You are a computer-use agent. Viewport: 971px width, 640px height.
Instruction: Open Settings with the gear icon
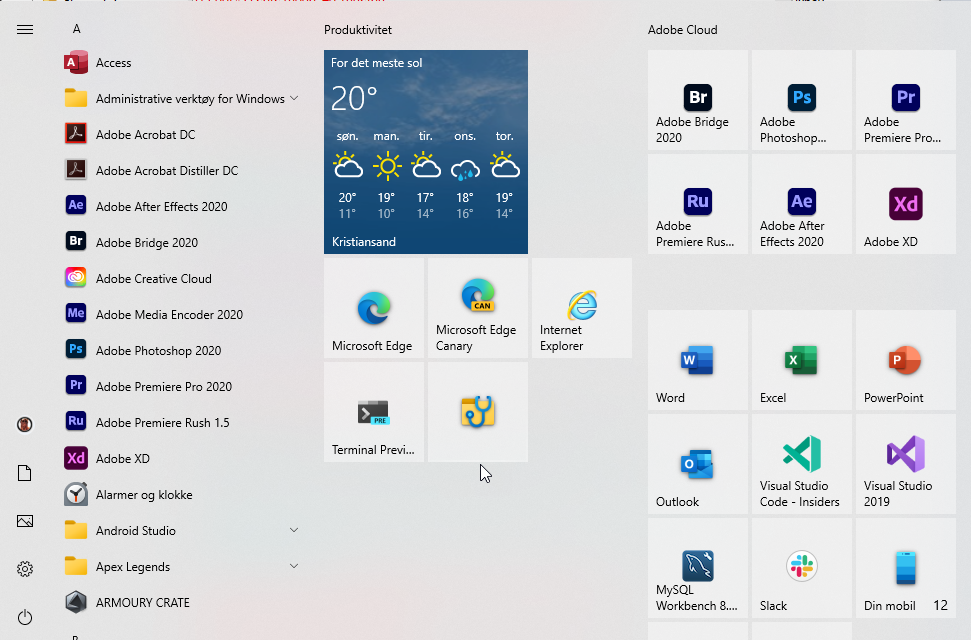[x=25, y=569]
